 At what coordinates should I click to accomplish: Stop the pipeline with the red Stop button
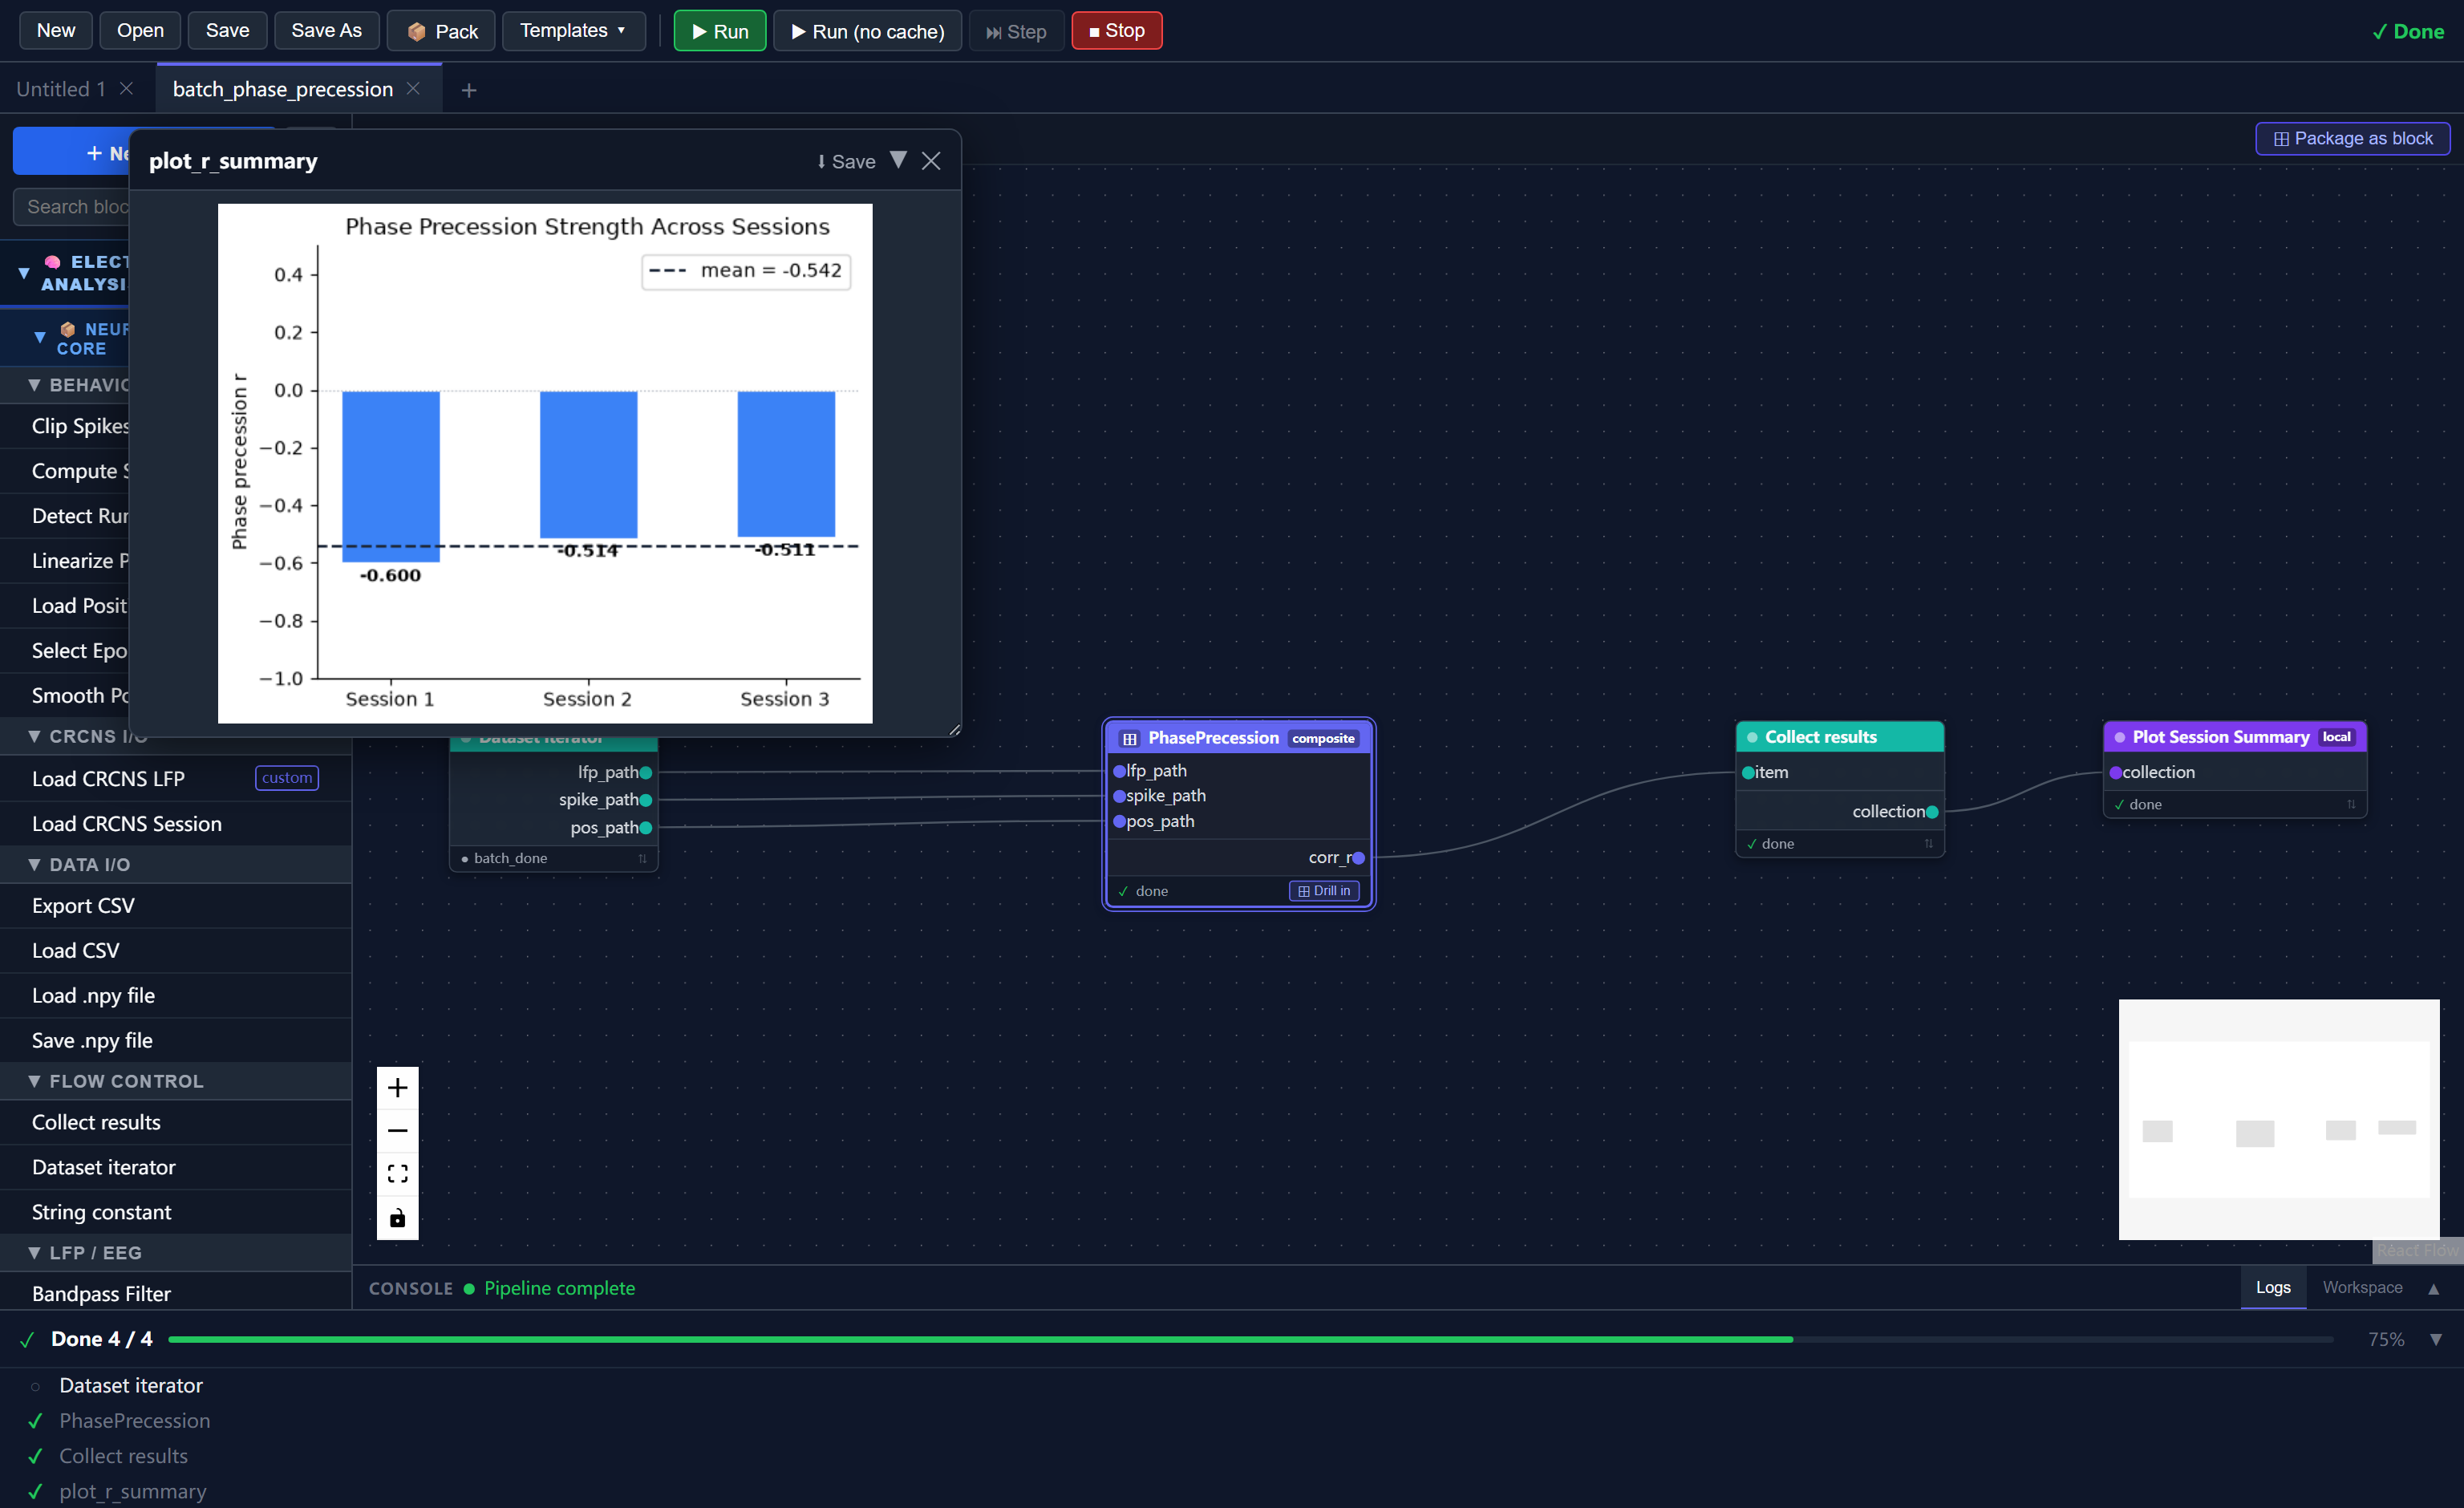[x=1116, y=31]
